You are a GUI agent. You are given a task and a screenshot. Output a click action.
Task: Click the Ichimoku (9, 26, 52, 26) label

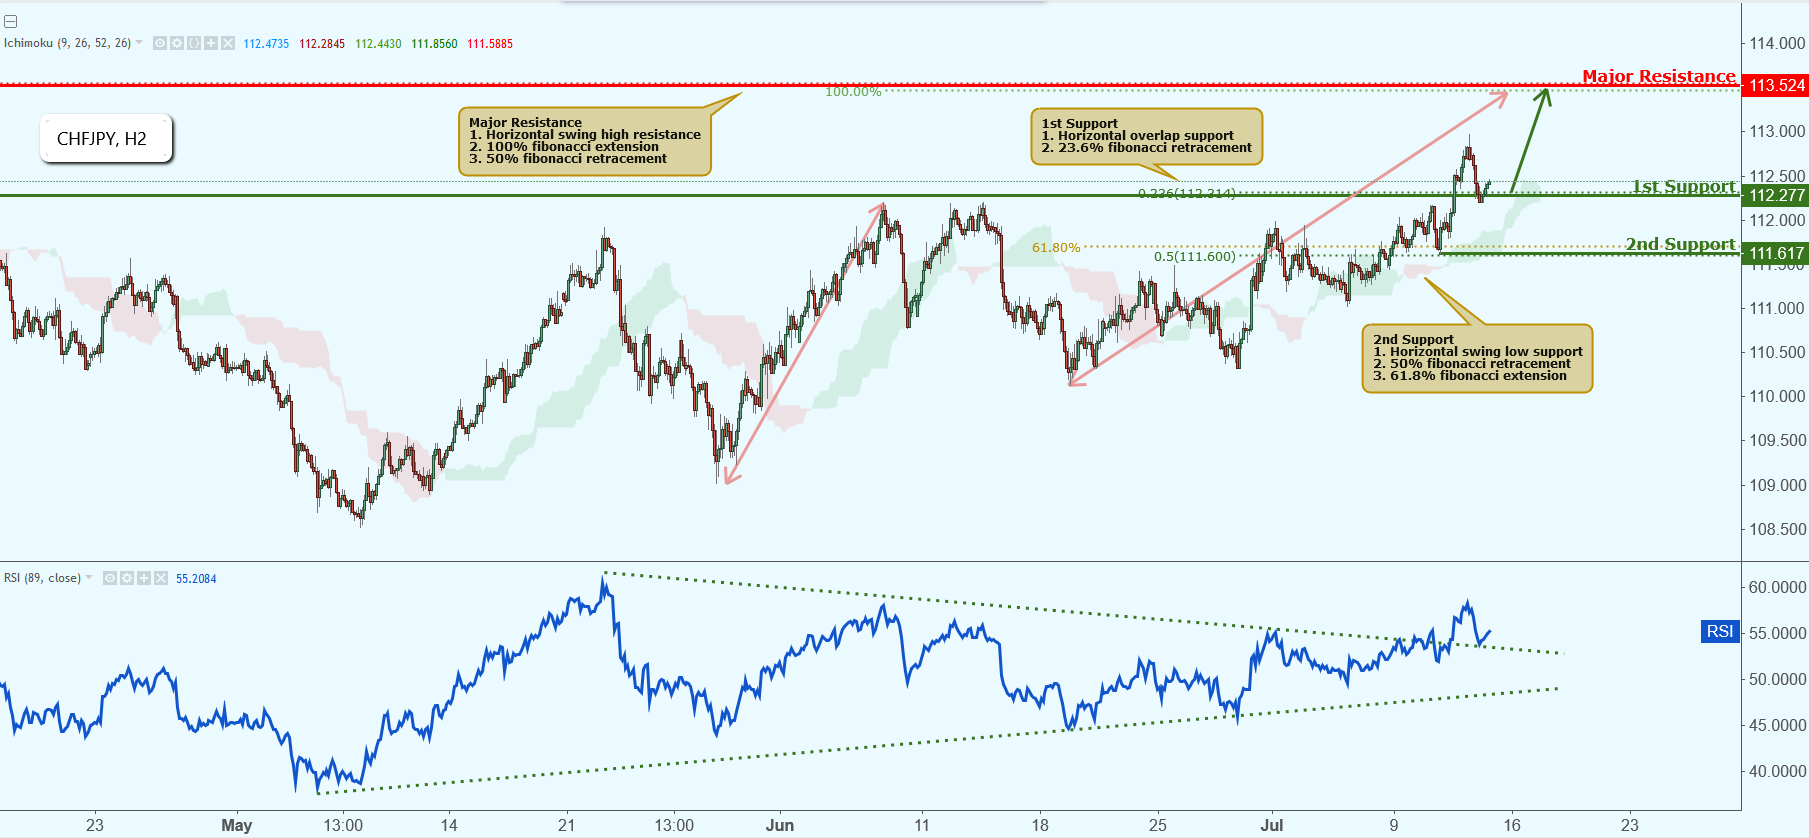(67, 43)
